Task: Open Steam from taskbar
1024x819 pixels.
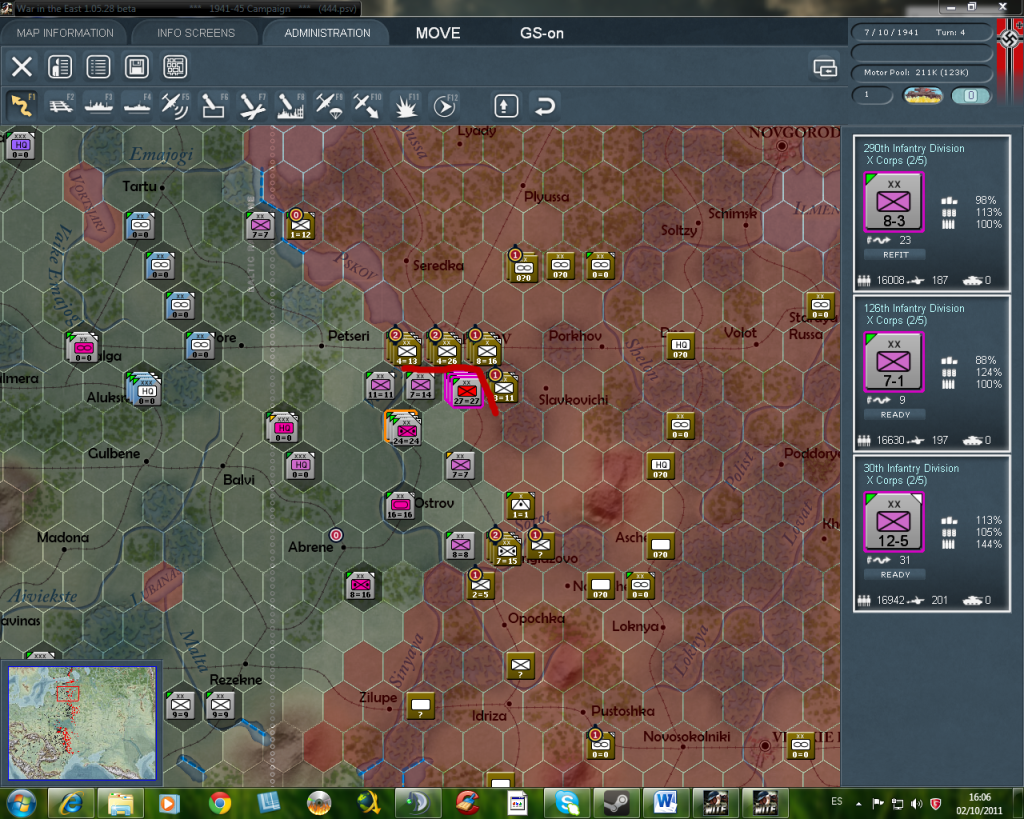Action: (x=615, y=803)
